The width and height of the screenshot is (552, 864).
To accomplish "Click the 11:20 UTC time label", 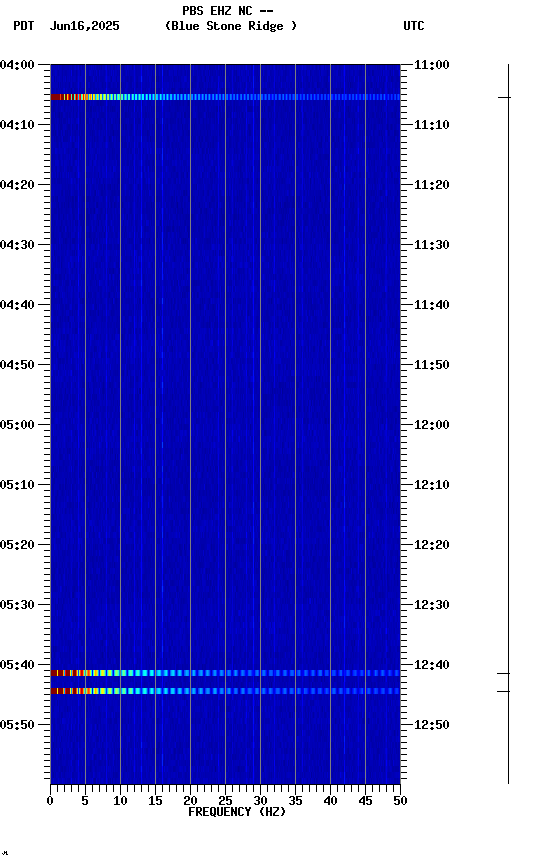I will 432,185.
